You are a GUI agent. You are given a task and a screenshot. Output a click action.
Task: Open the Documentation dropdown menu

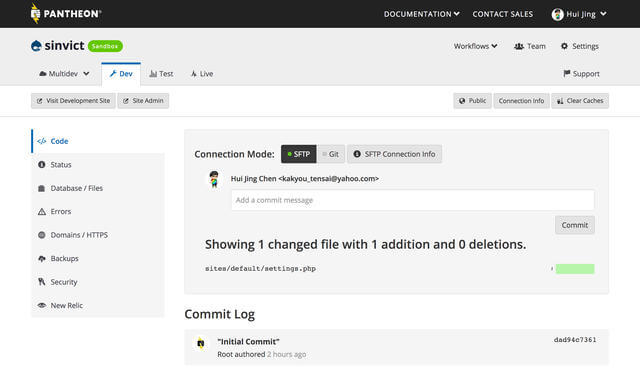[422, 14]
